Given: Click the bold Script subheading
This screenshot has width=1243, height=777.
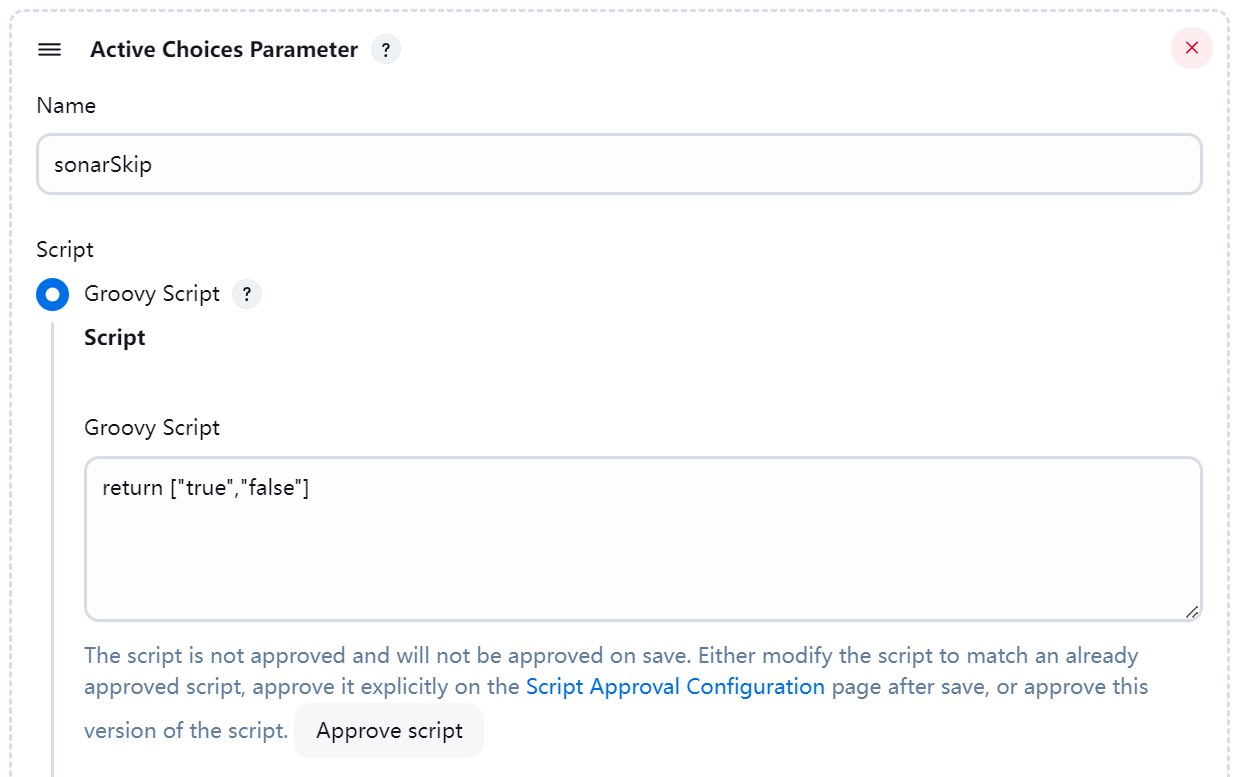Looking at the screenshot, I should click(x=115, y=338).
